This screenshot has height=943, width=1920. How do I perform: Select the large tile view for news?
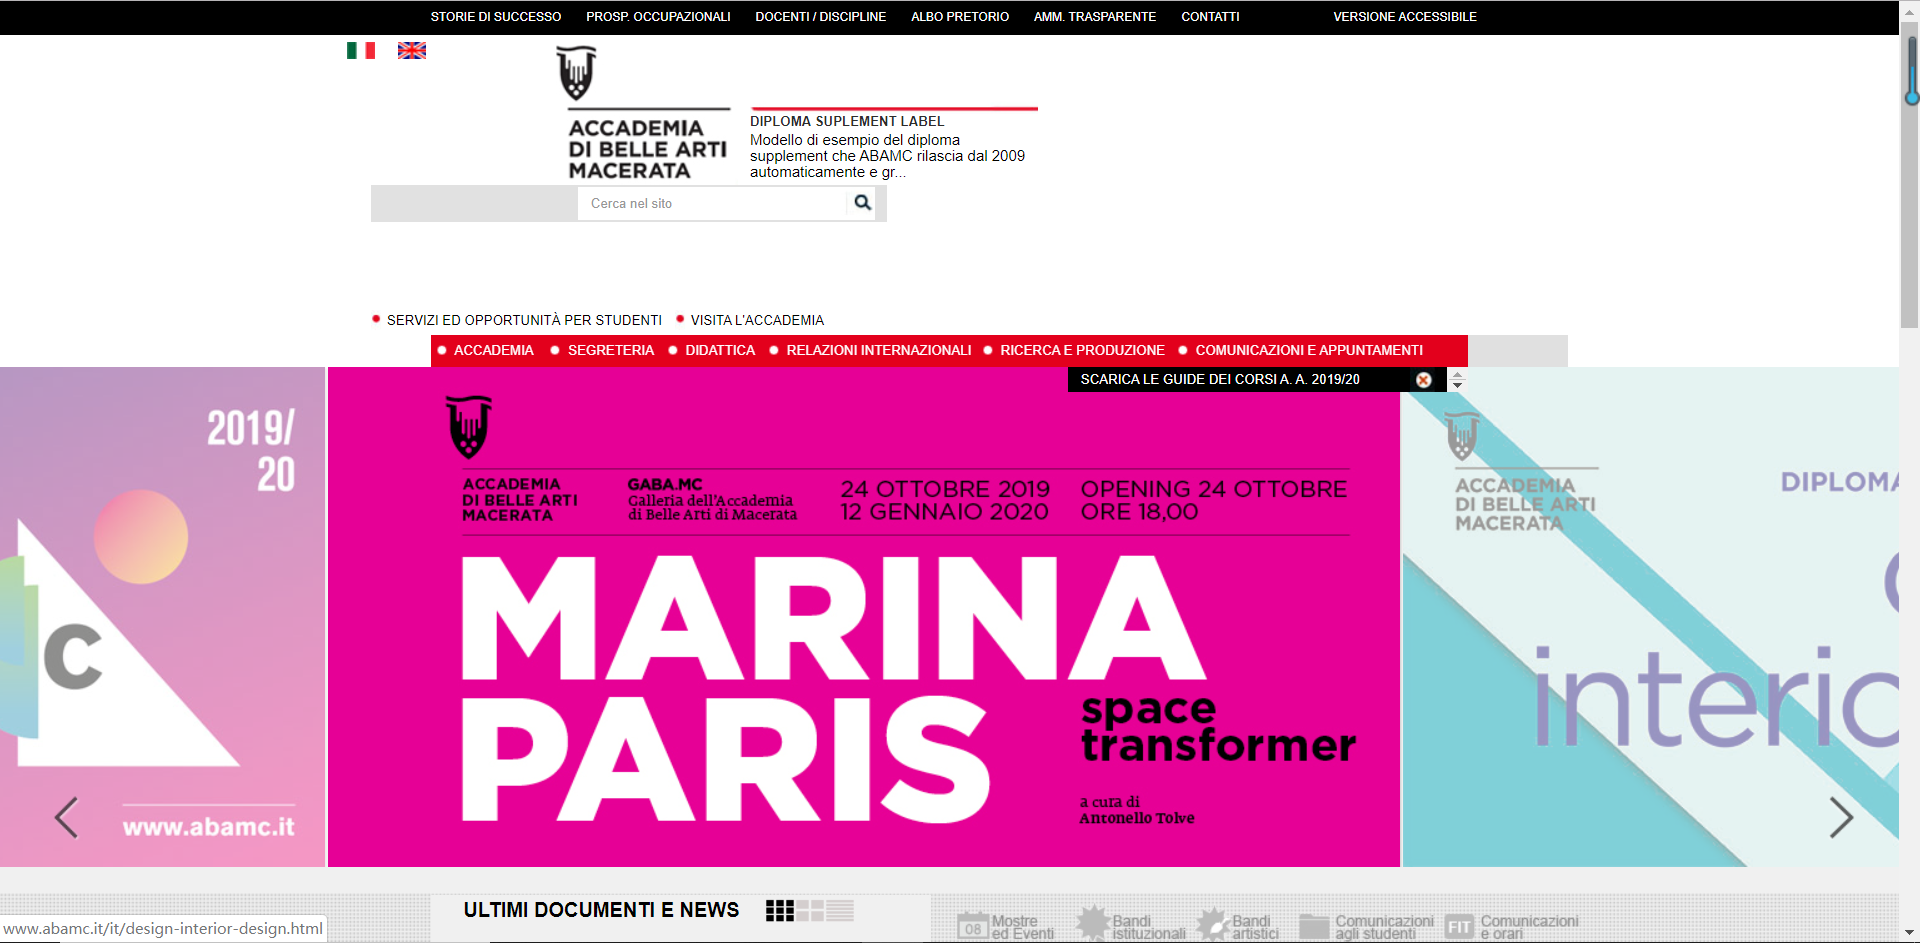[810, 910]
